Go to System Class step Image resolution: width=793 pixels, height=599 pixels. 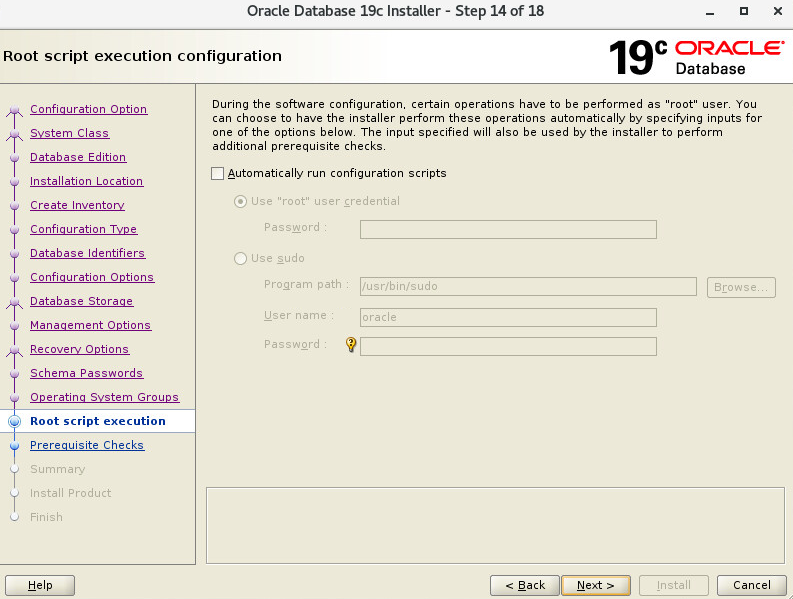(69, 133)
